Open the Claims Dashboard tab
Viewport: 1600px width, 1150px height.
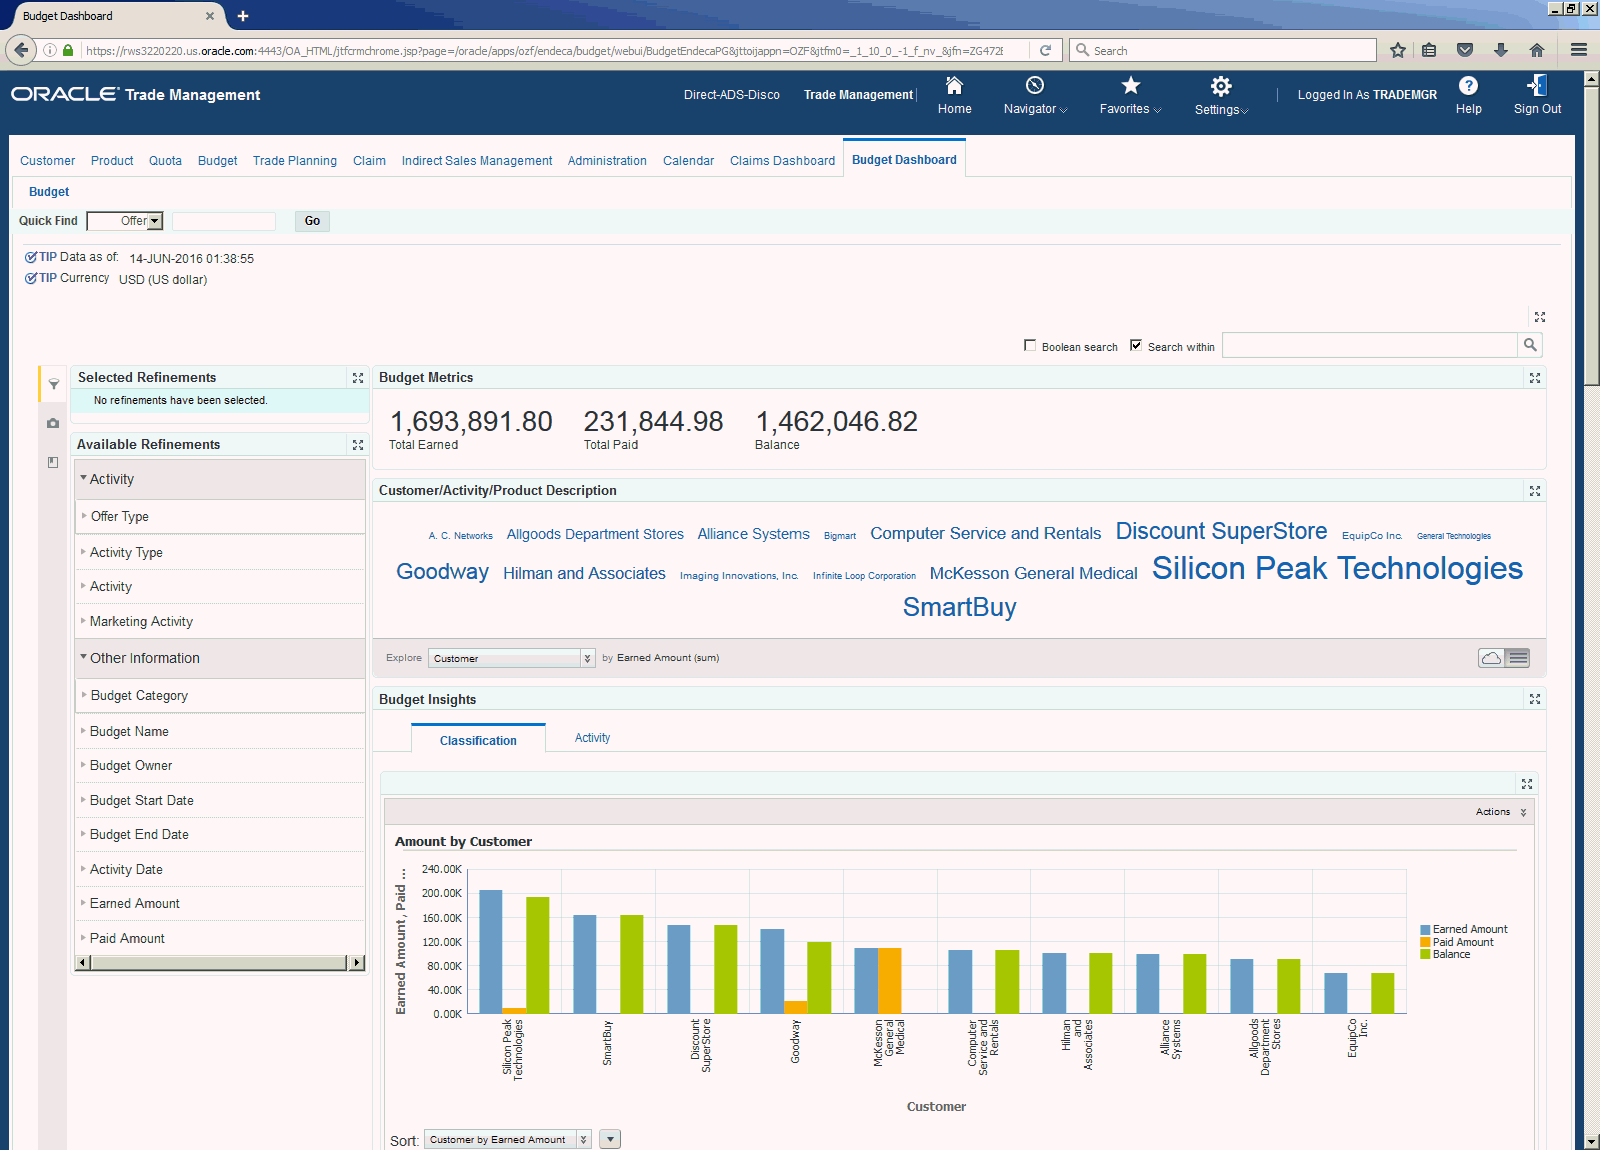(782, 161)
